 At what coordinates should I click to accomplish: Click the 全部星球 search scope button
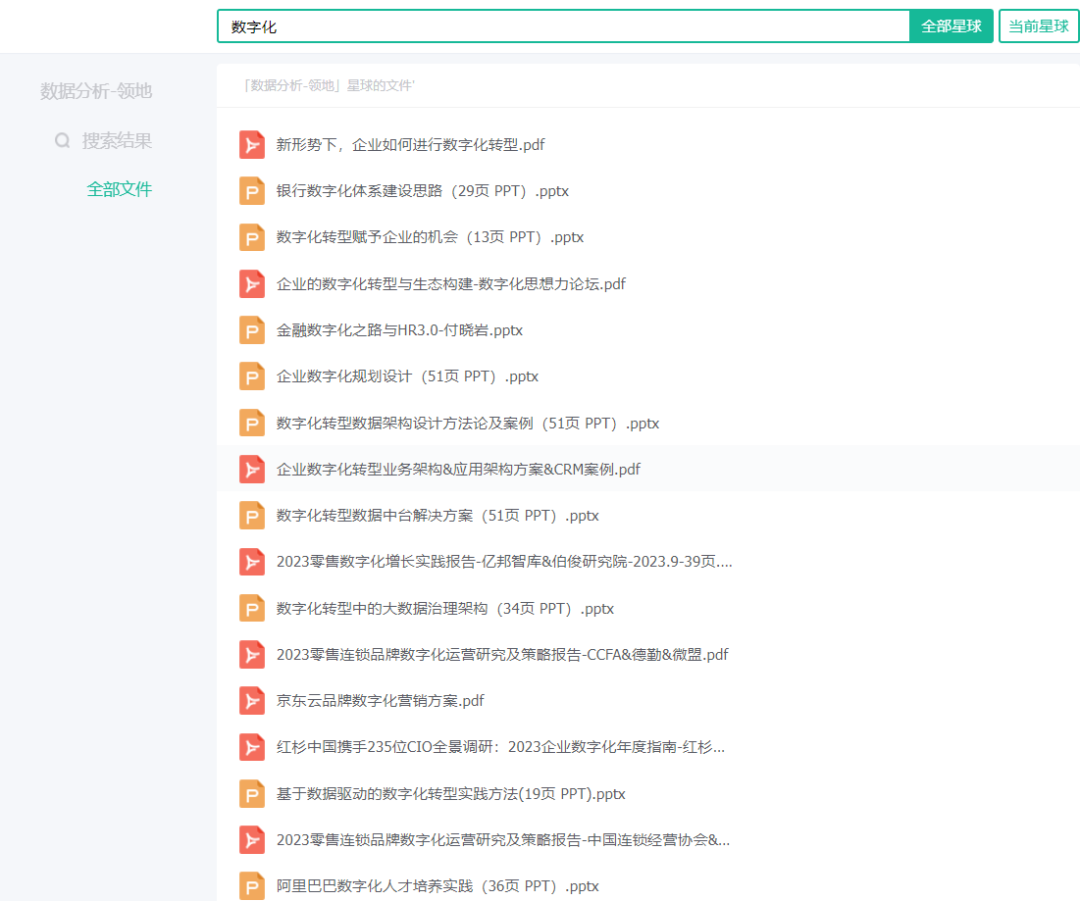(x=951, y=27)
